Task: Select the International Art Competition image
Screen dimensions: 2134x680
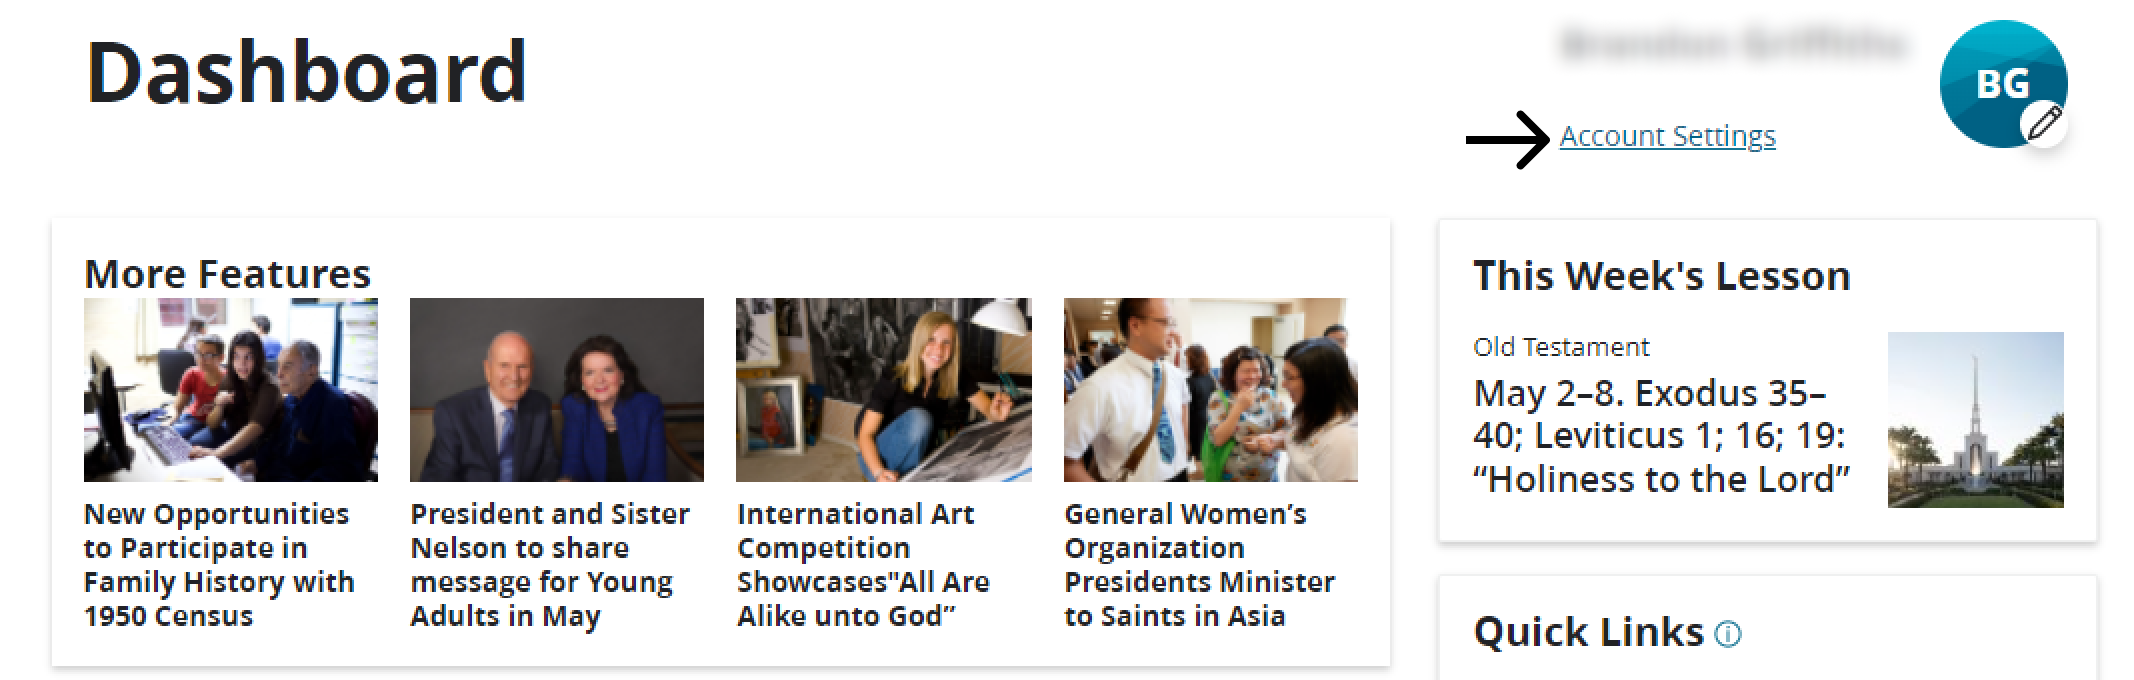Action: 884,390
